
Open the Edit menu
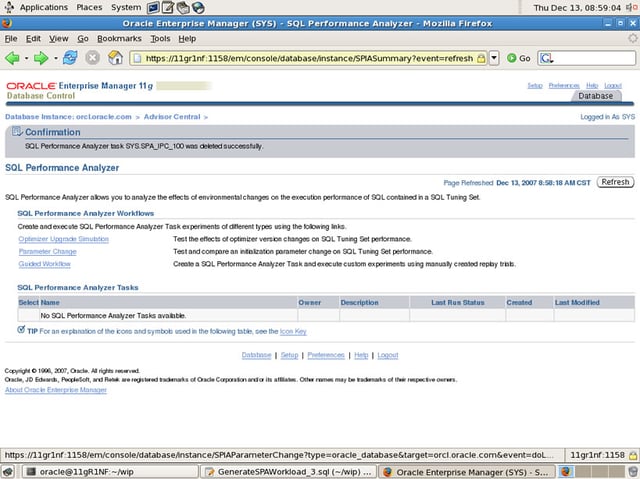(33, 38)
